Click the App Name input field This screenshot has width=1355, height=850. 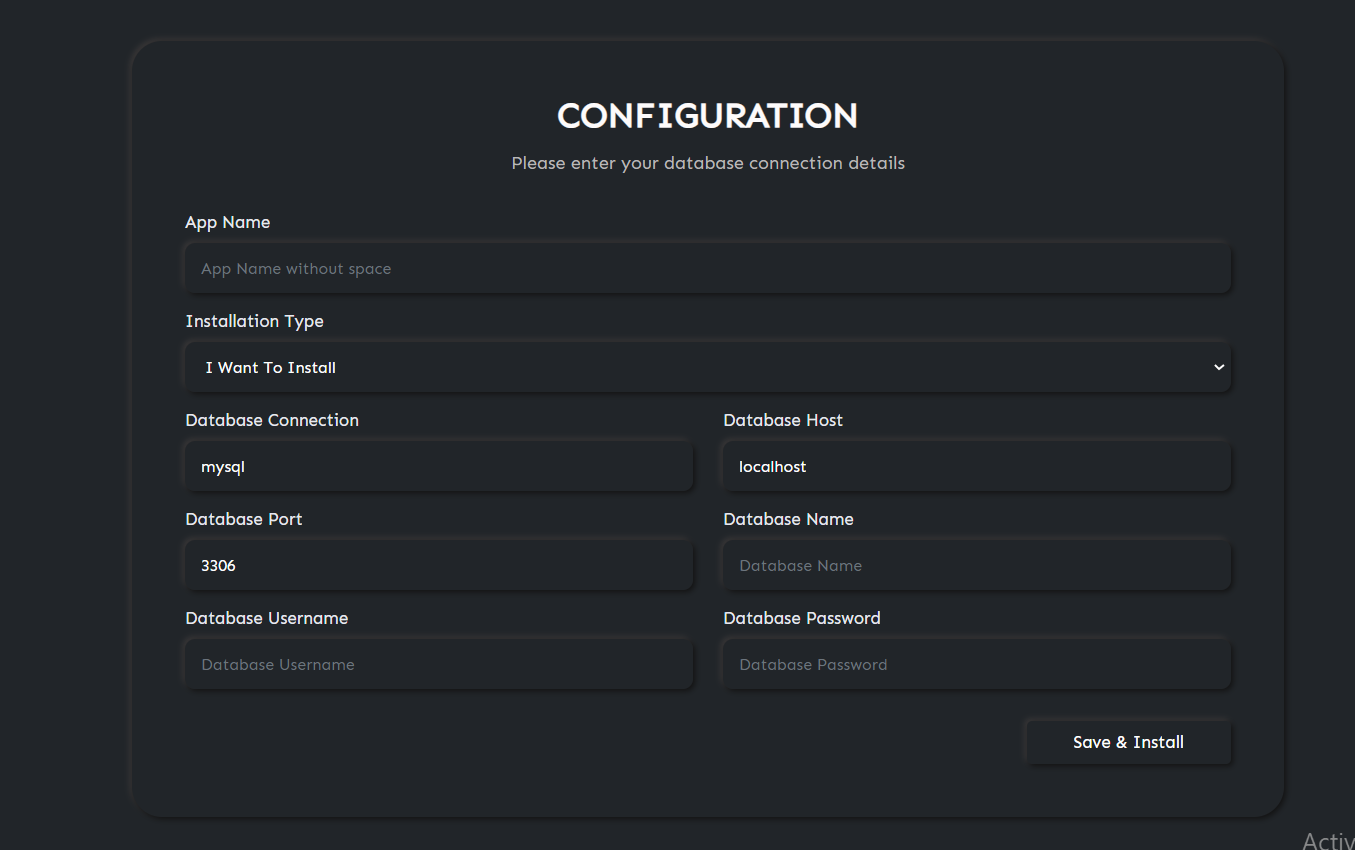707,269
